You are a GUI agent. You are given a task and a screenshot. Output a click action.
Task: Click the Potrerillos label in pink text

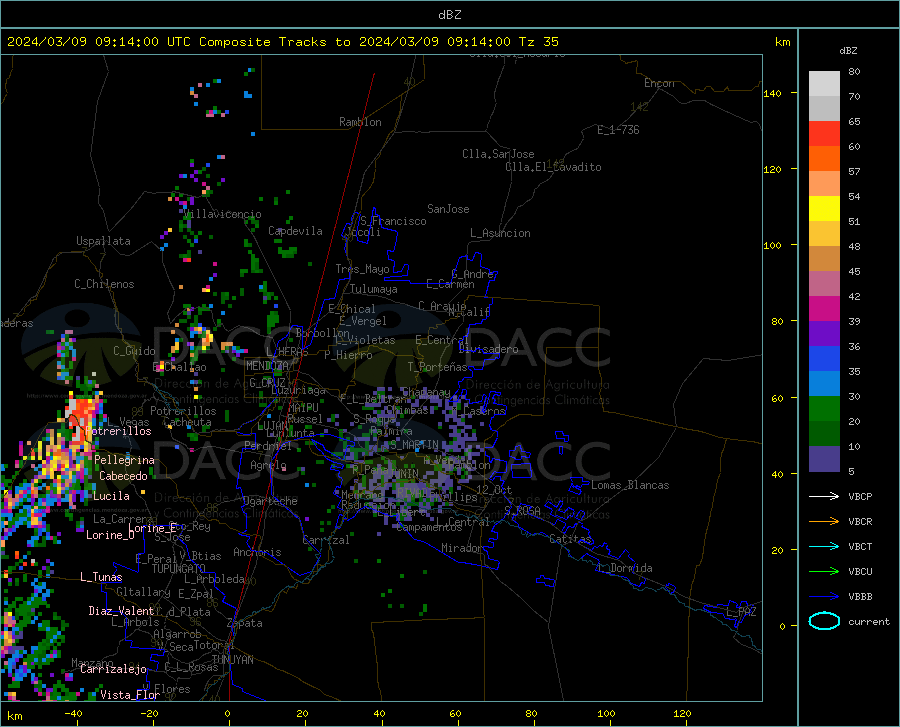[118, 431]
